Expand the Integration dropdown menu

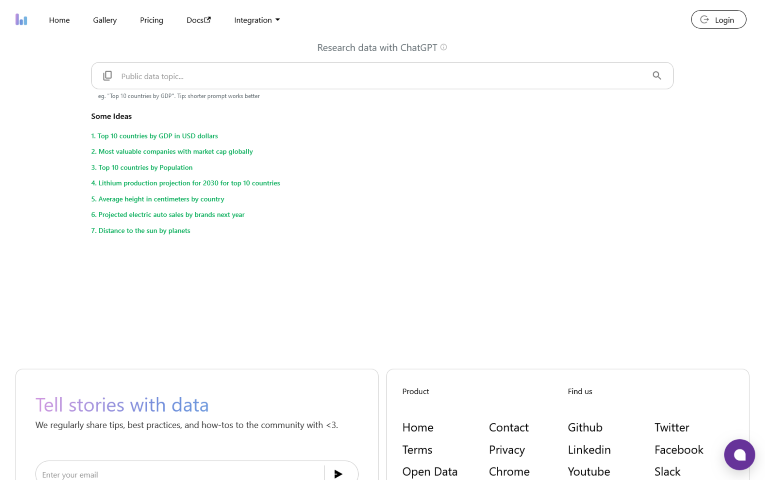[x=257, y=20]
